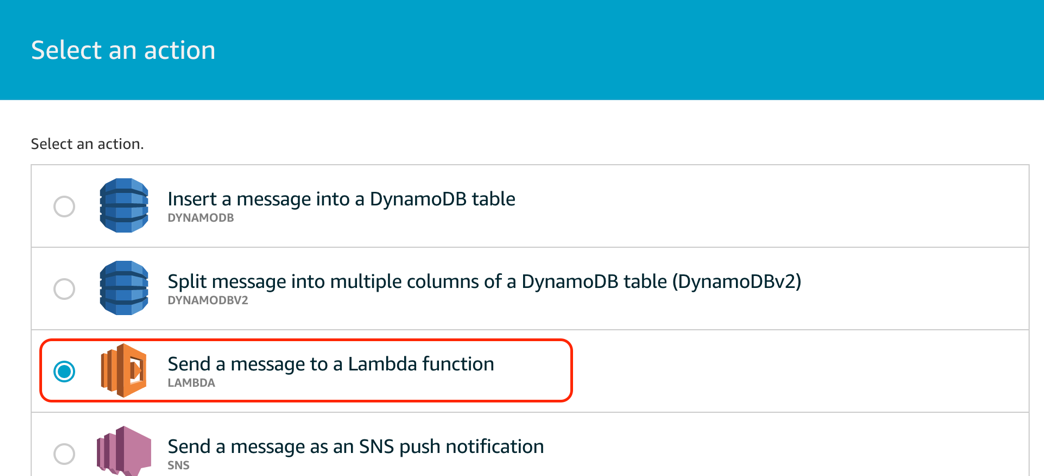Click the purple SNS notification icon
This screenshot has height=476, width=1044.
124,451
